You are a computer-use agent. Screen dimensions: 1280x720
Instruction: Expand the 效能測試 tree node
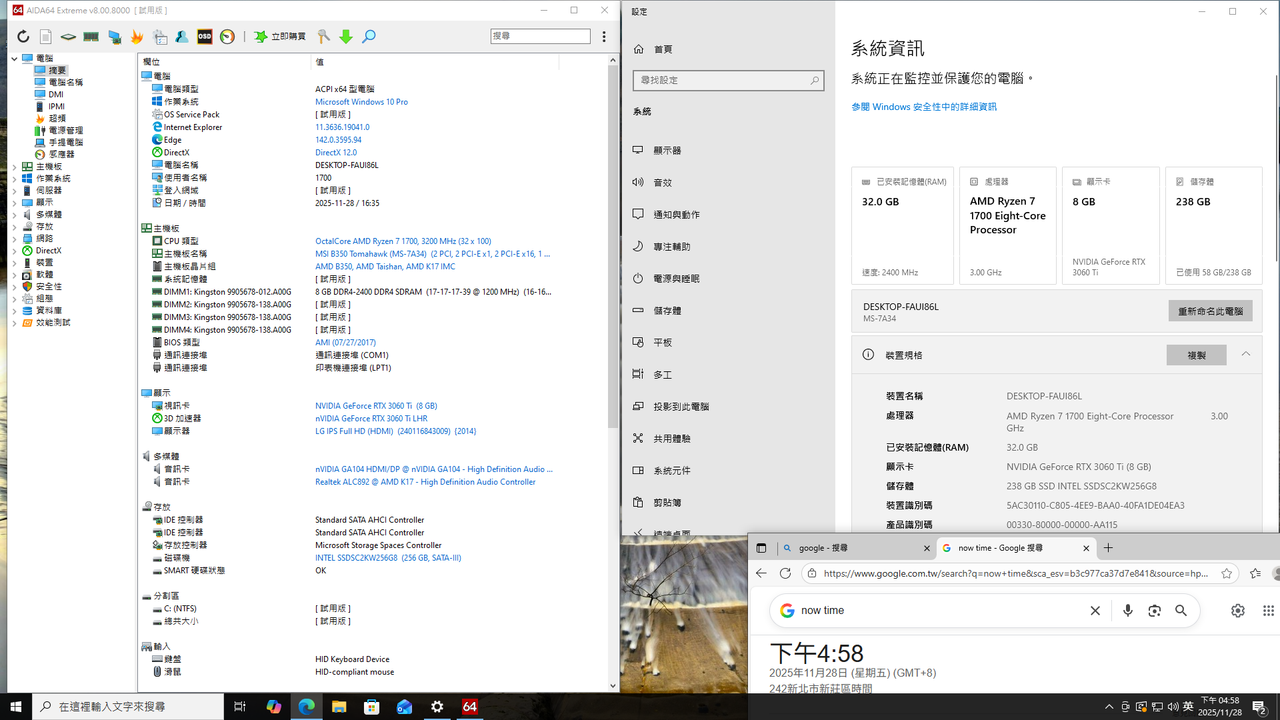click(14, 322)
